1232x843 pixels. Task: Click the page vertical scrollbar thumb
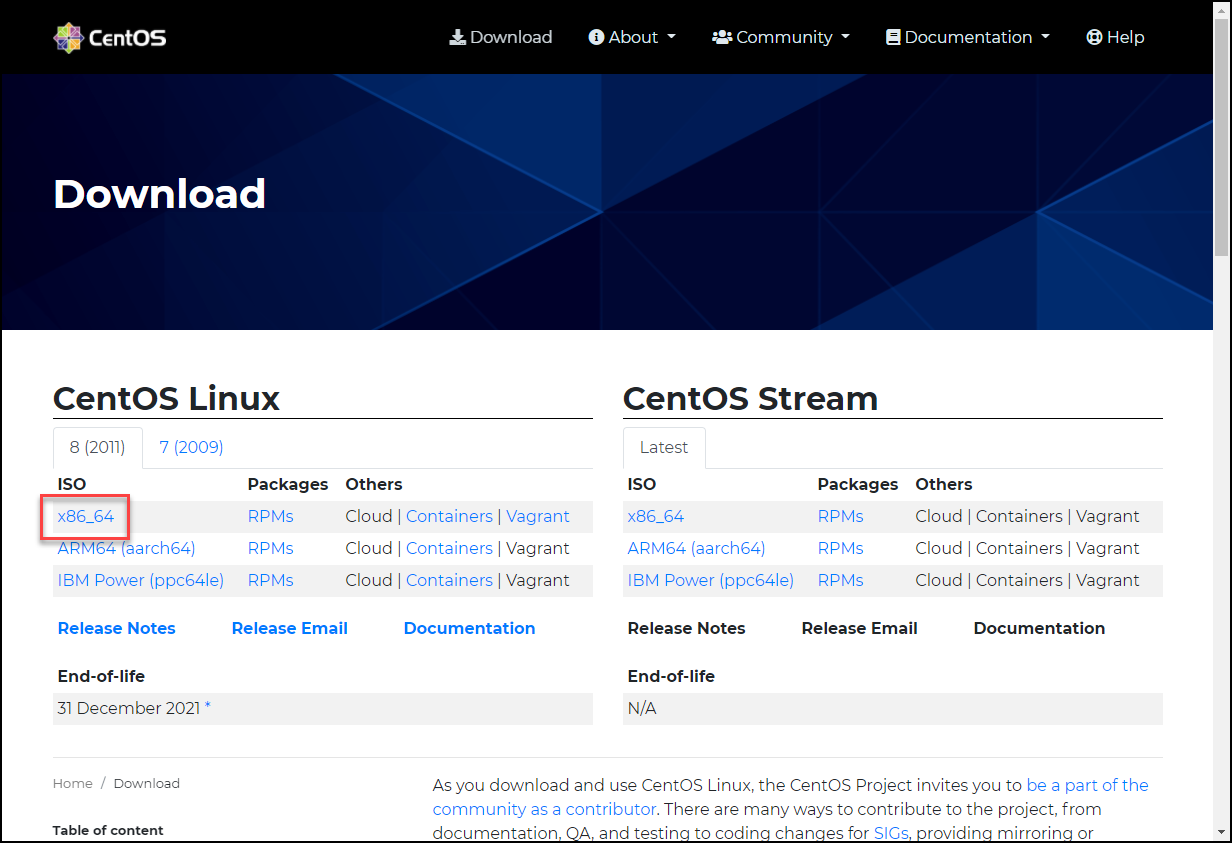(1221, 140)
